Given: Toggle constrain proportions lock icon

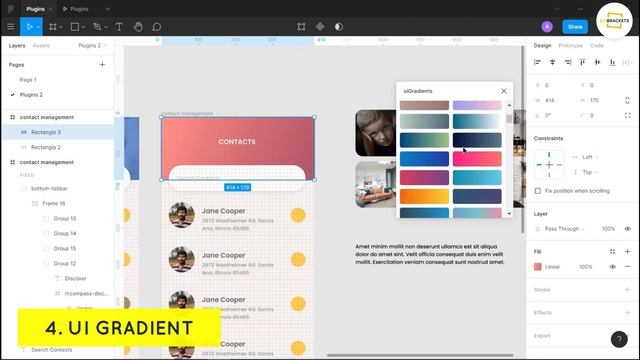Looking at the screenshot, I should click(627, 100).
